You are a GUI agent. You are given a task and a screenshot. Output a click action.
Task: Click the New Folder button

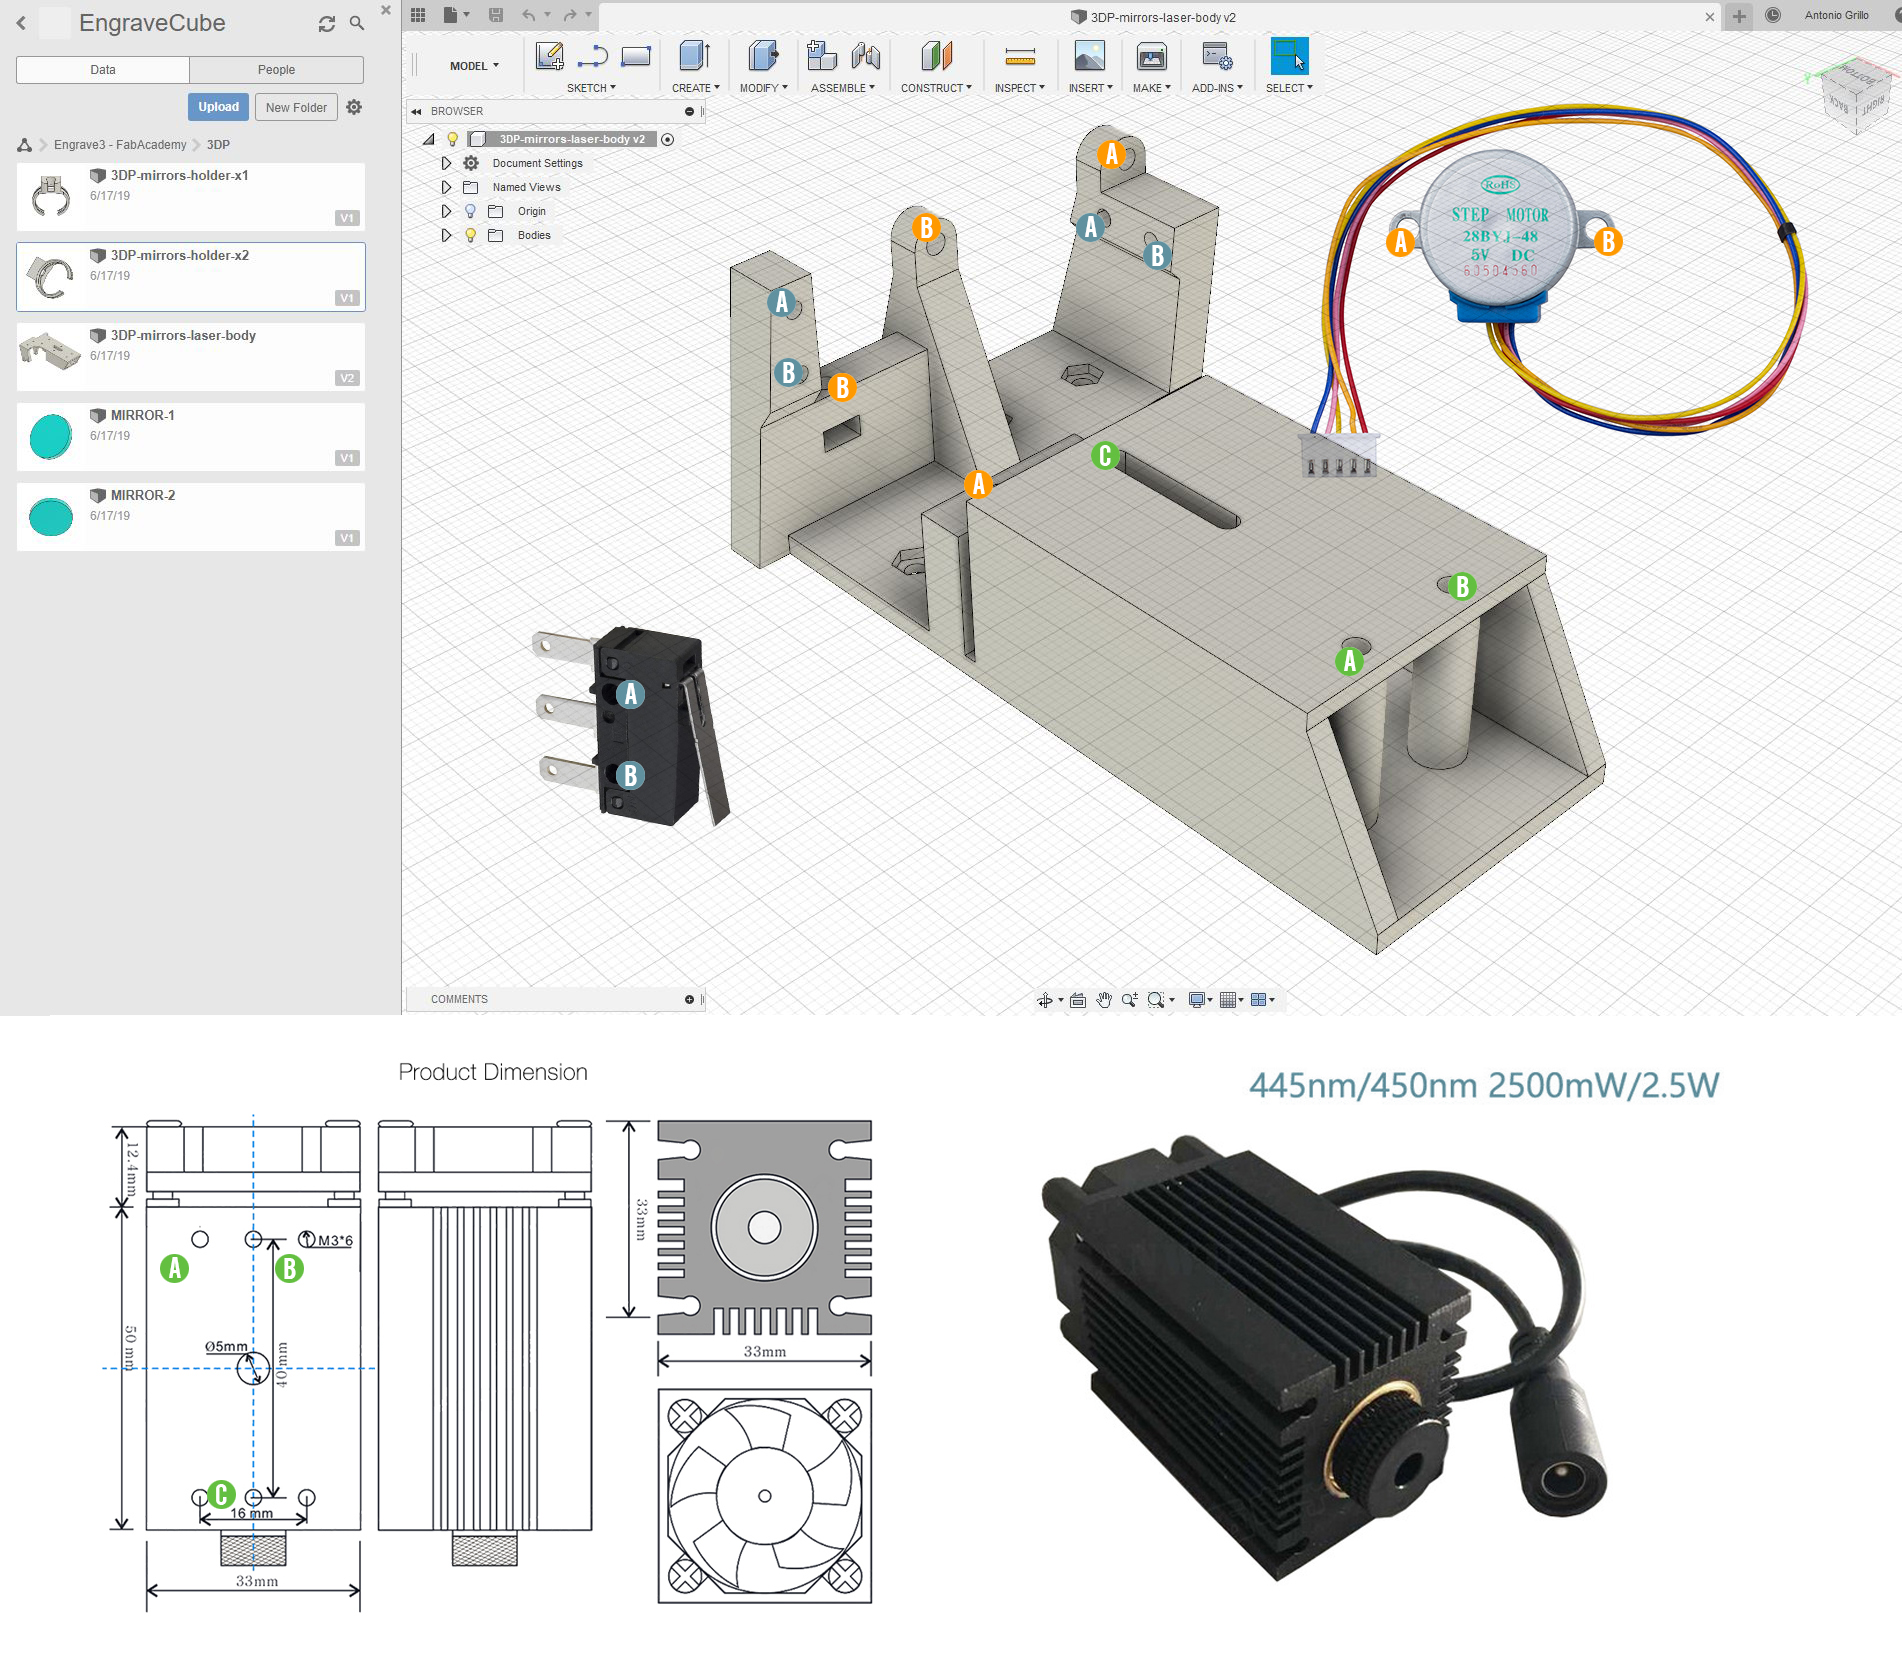point(296,107)
